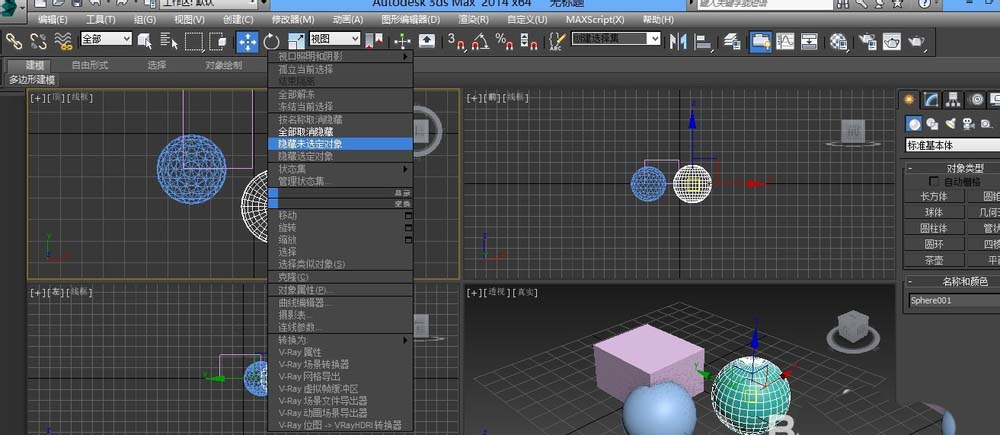Activate the Select and Move tool
This screenshot has width=1000, height=435.
247,41
